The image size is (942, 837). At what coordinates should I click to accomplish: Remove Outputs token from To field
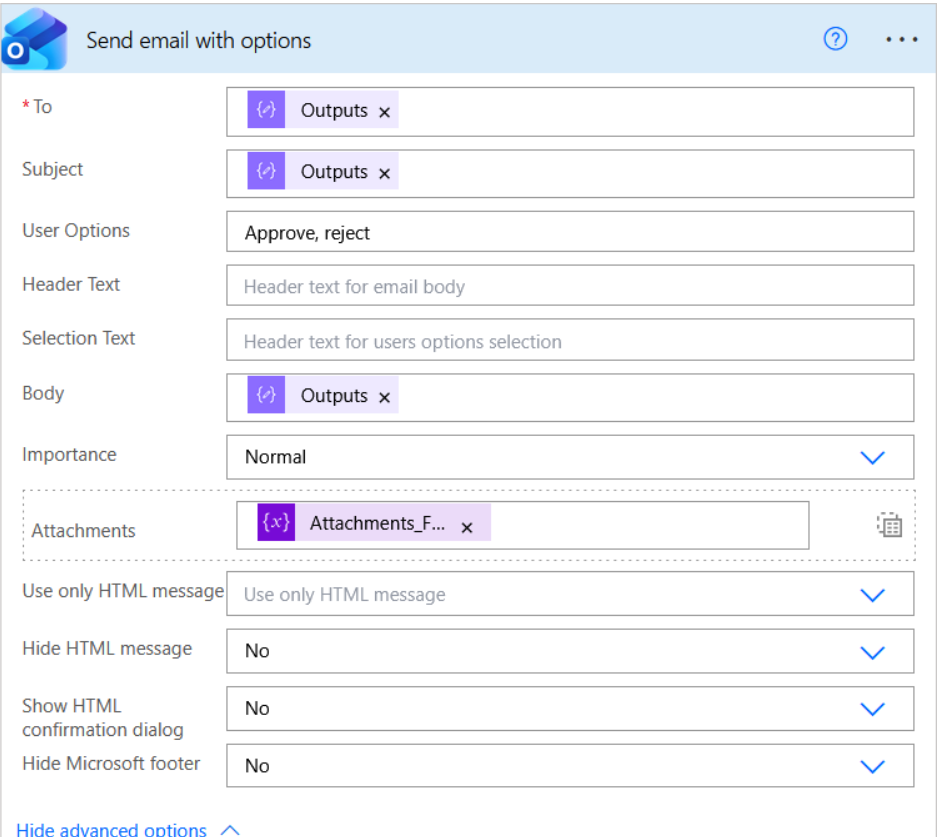click(385, 112)
